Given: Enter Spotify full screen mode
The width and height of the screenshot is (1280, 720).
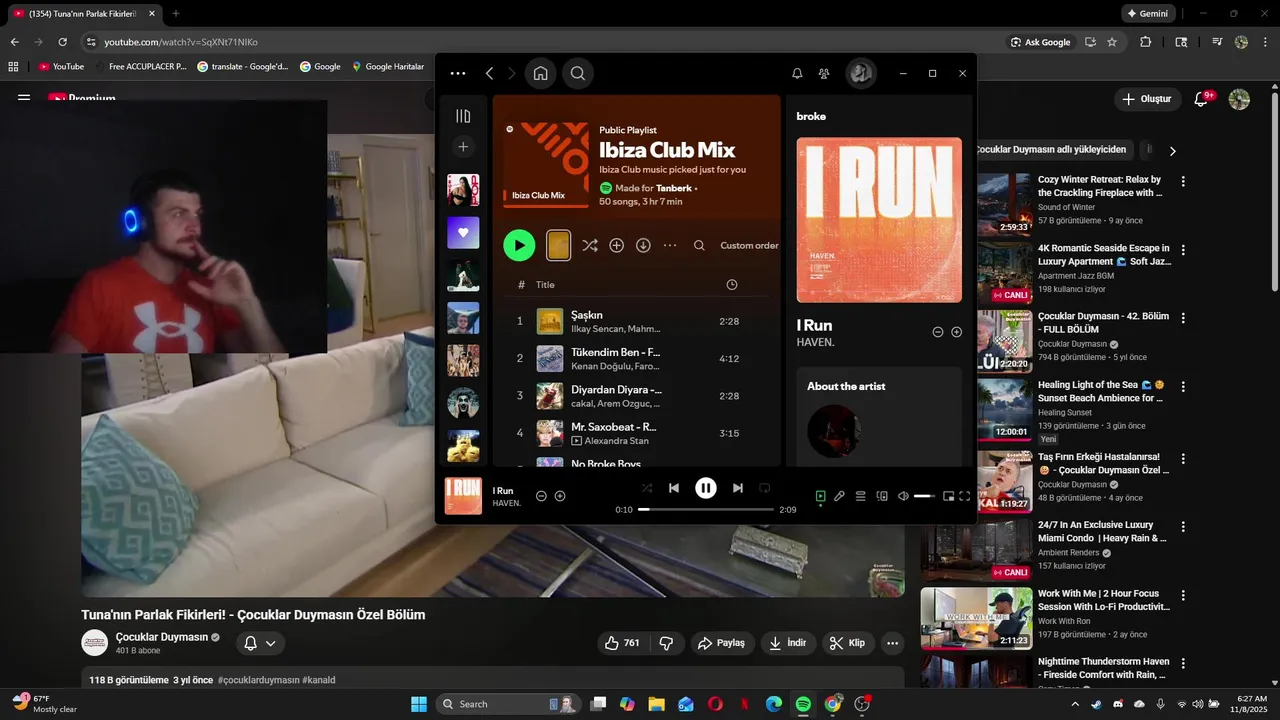Looking at the screenshot, I should click(965, 496).
